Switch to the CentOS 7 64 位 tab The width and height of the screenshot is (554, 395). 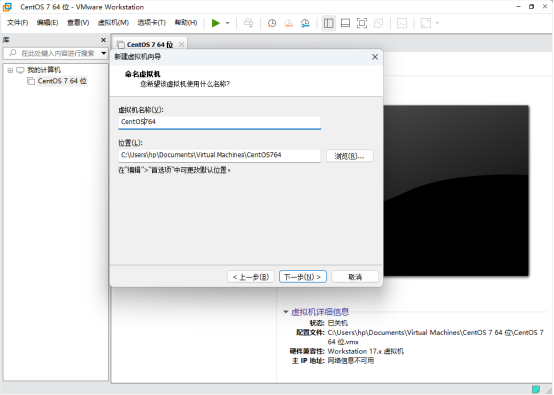coord(150,45)
